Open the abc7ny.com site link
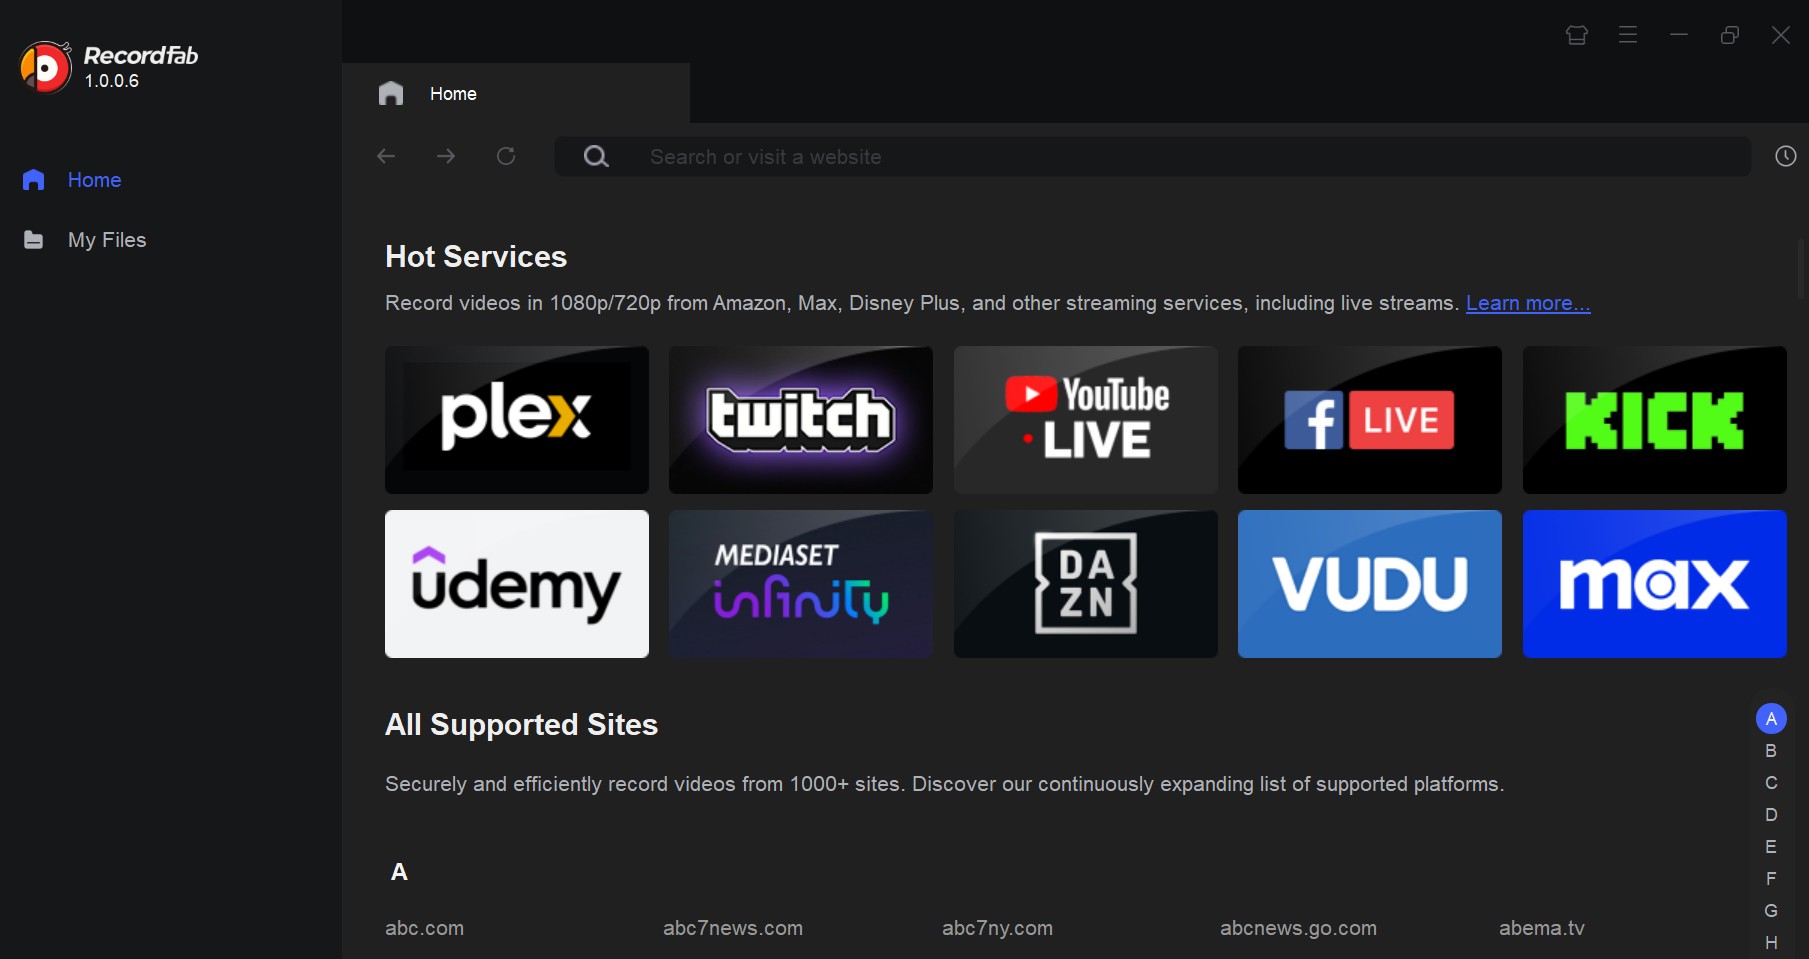Viewport: 1809px width, 959px height. pos(997,928)
